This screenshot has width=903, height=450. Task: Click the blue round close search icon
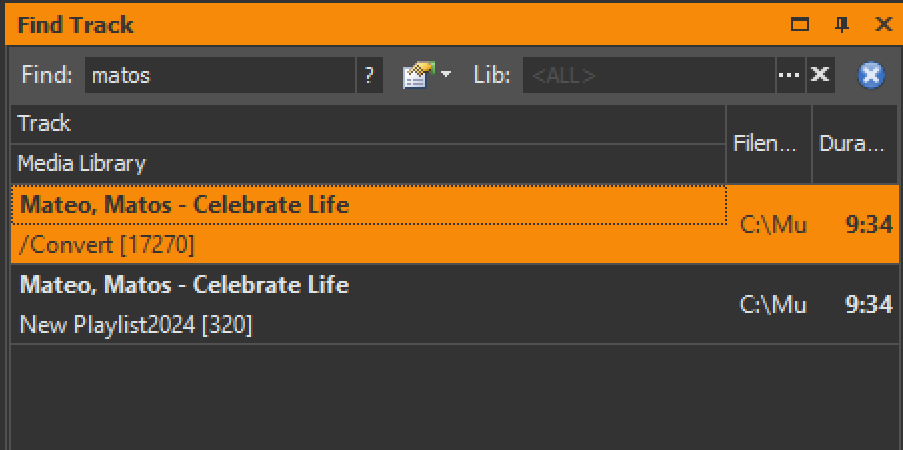[871, 75]
